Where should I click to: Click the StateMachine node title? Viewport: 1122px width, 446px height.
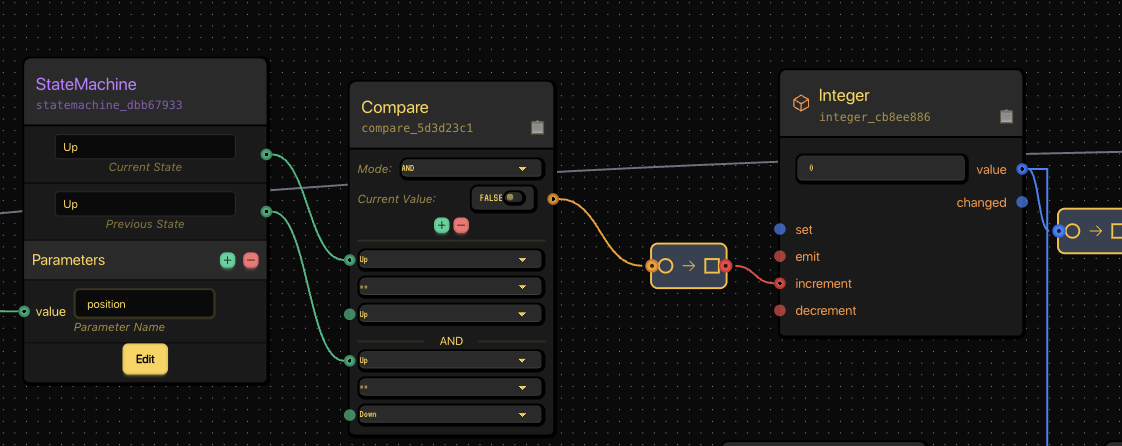[x=86, y=85]
